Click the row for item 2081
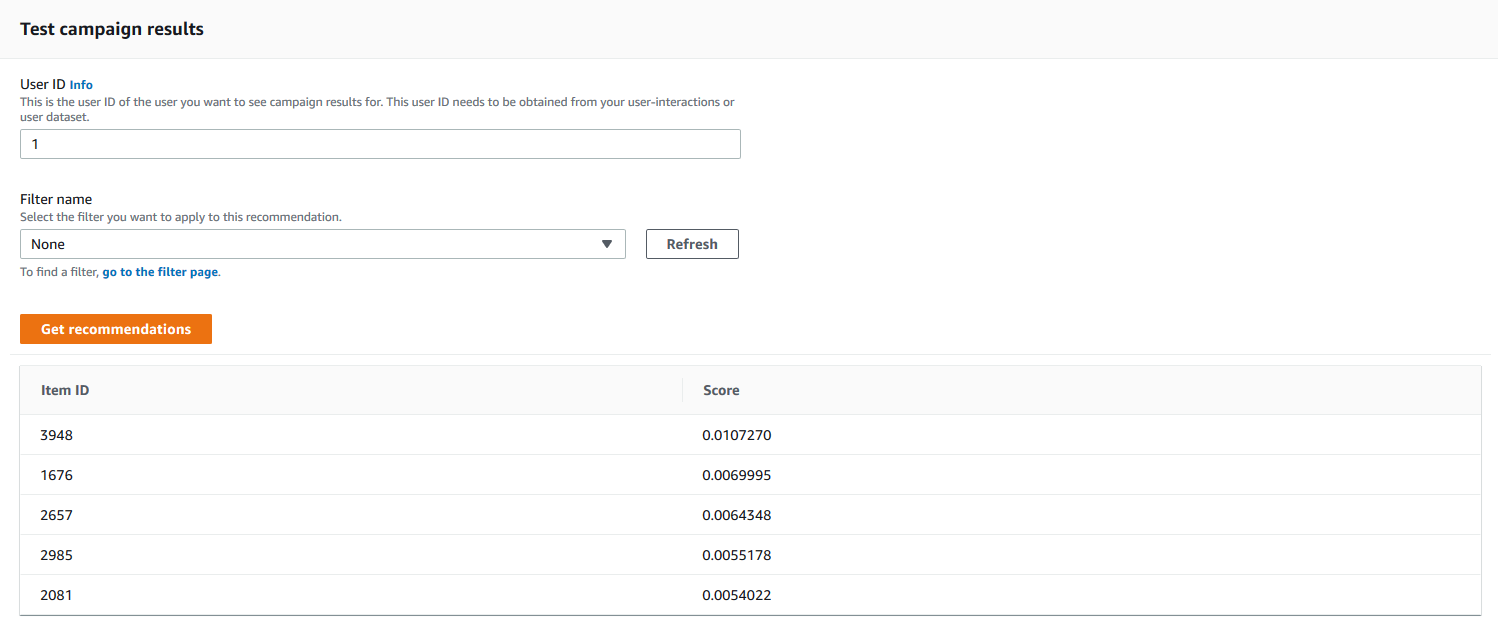The image size is (1498, 630). [x=56, y=595]
